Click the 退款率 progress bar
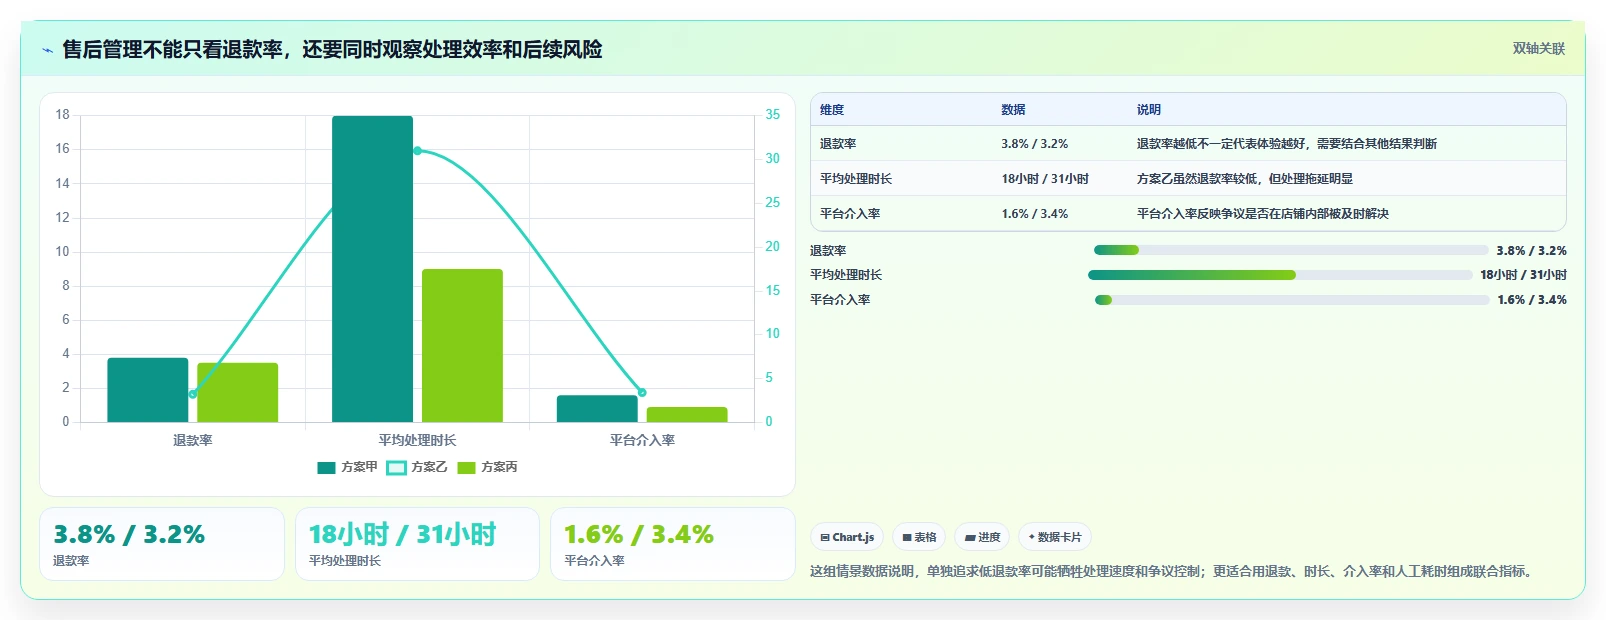This screenshot has width=1606, height=620. click(x=1291, y=250)
